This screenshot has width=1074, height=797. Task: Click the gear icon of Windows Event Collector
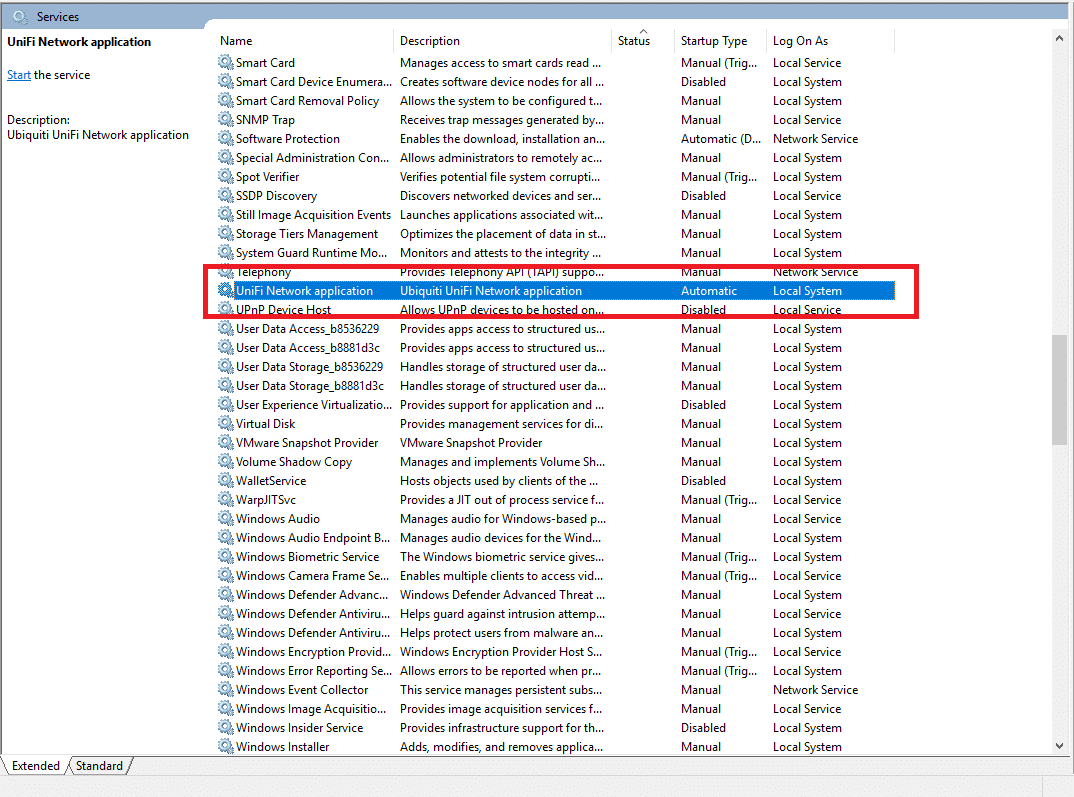click(x=225, y=690)
